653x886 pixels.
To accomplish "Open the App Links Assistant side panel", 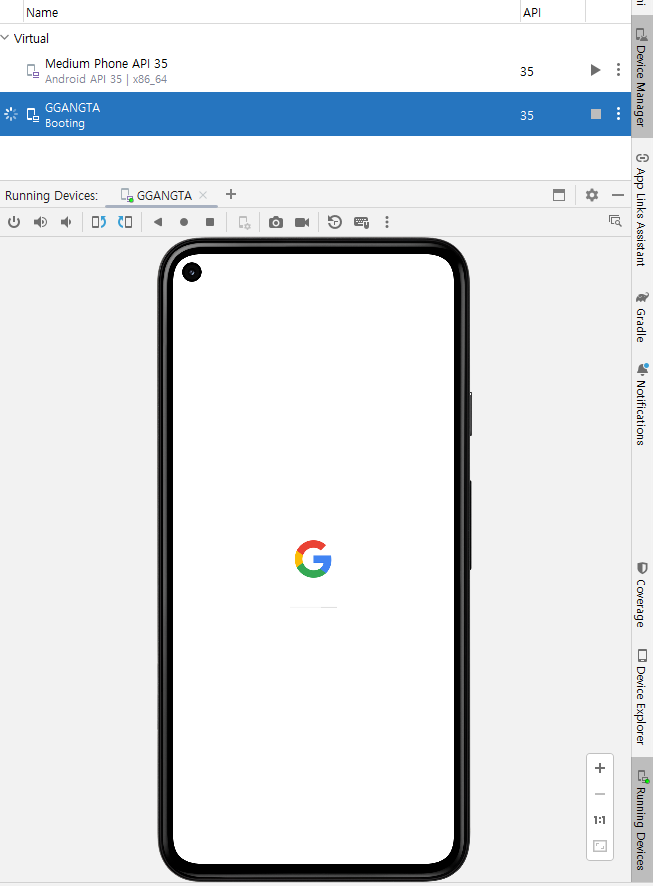I will (642, 210).
